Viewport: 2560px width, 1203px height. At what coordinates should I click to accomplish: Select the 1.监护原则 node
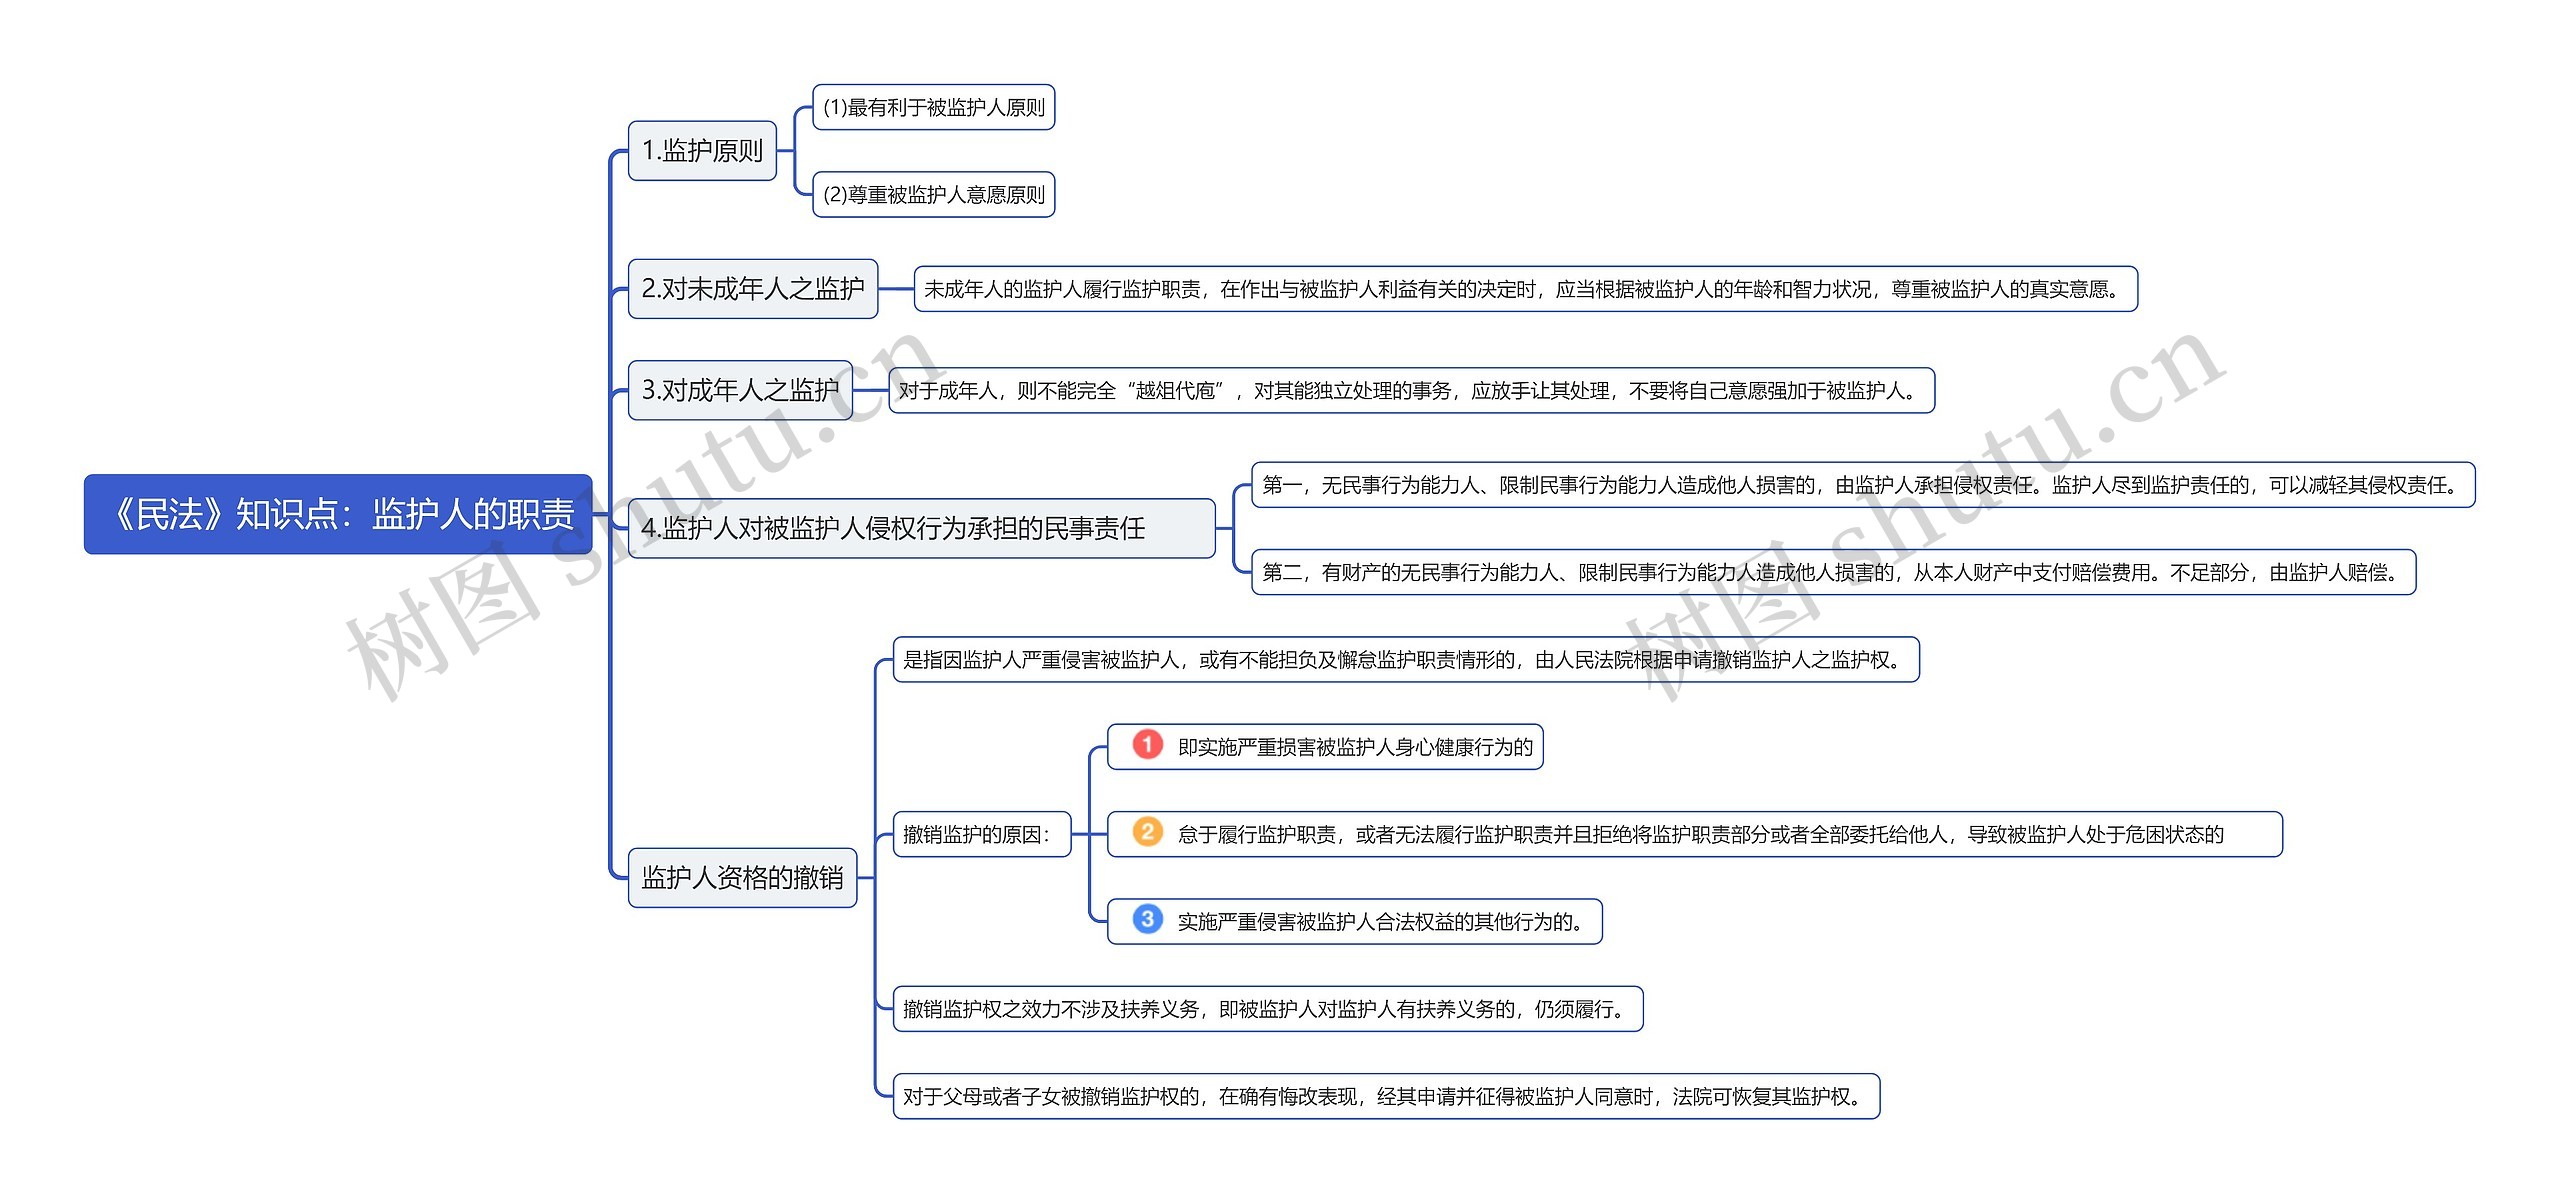(702, 151)
